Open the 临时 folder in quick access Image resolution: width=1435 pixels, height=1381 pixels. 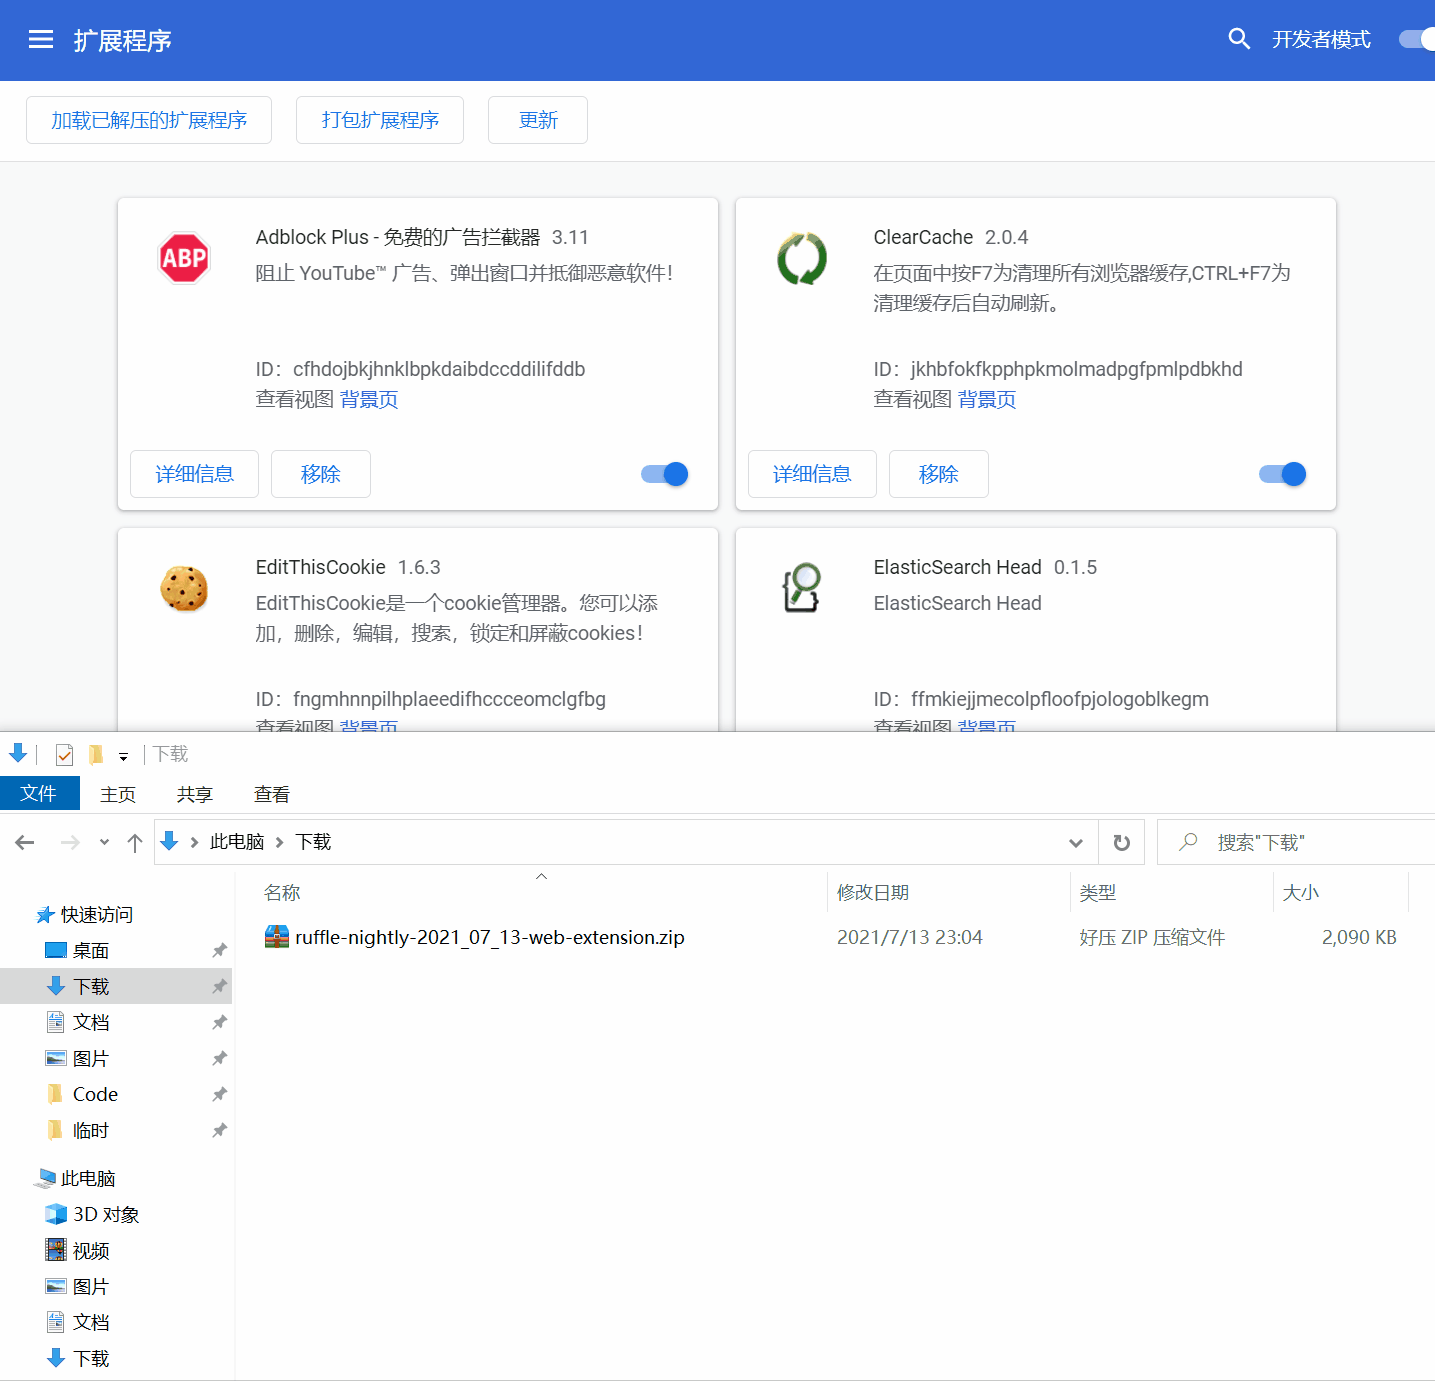coord(91,1130)
